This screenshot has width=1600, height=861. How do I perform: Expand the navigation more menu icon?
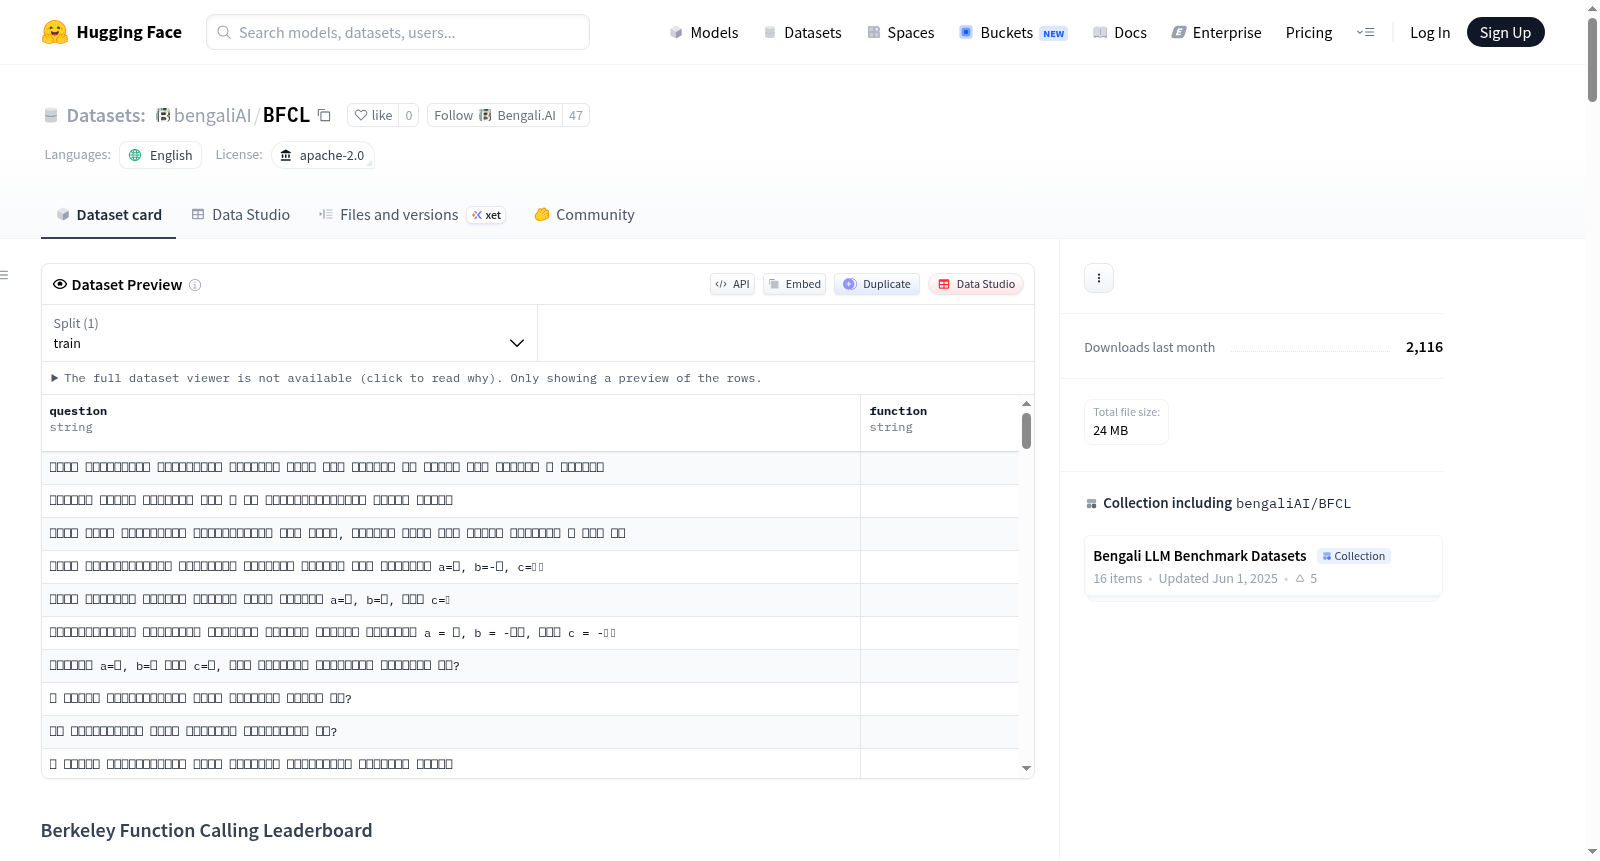1365,32
